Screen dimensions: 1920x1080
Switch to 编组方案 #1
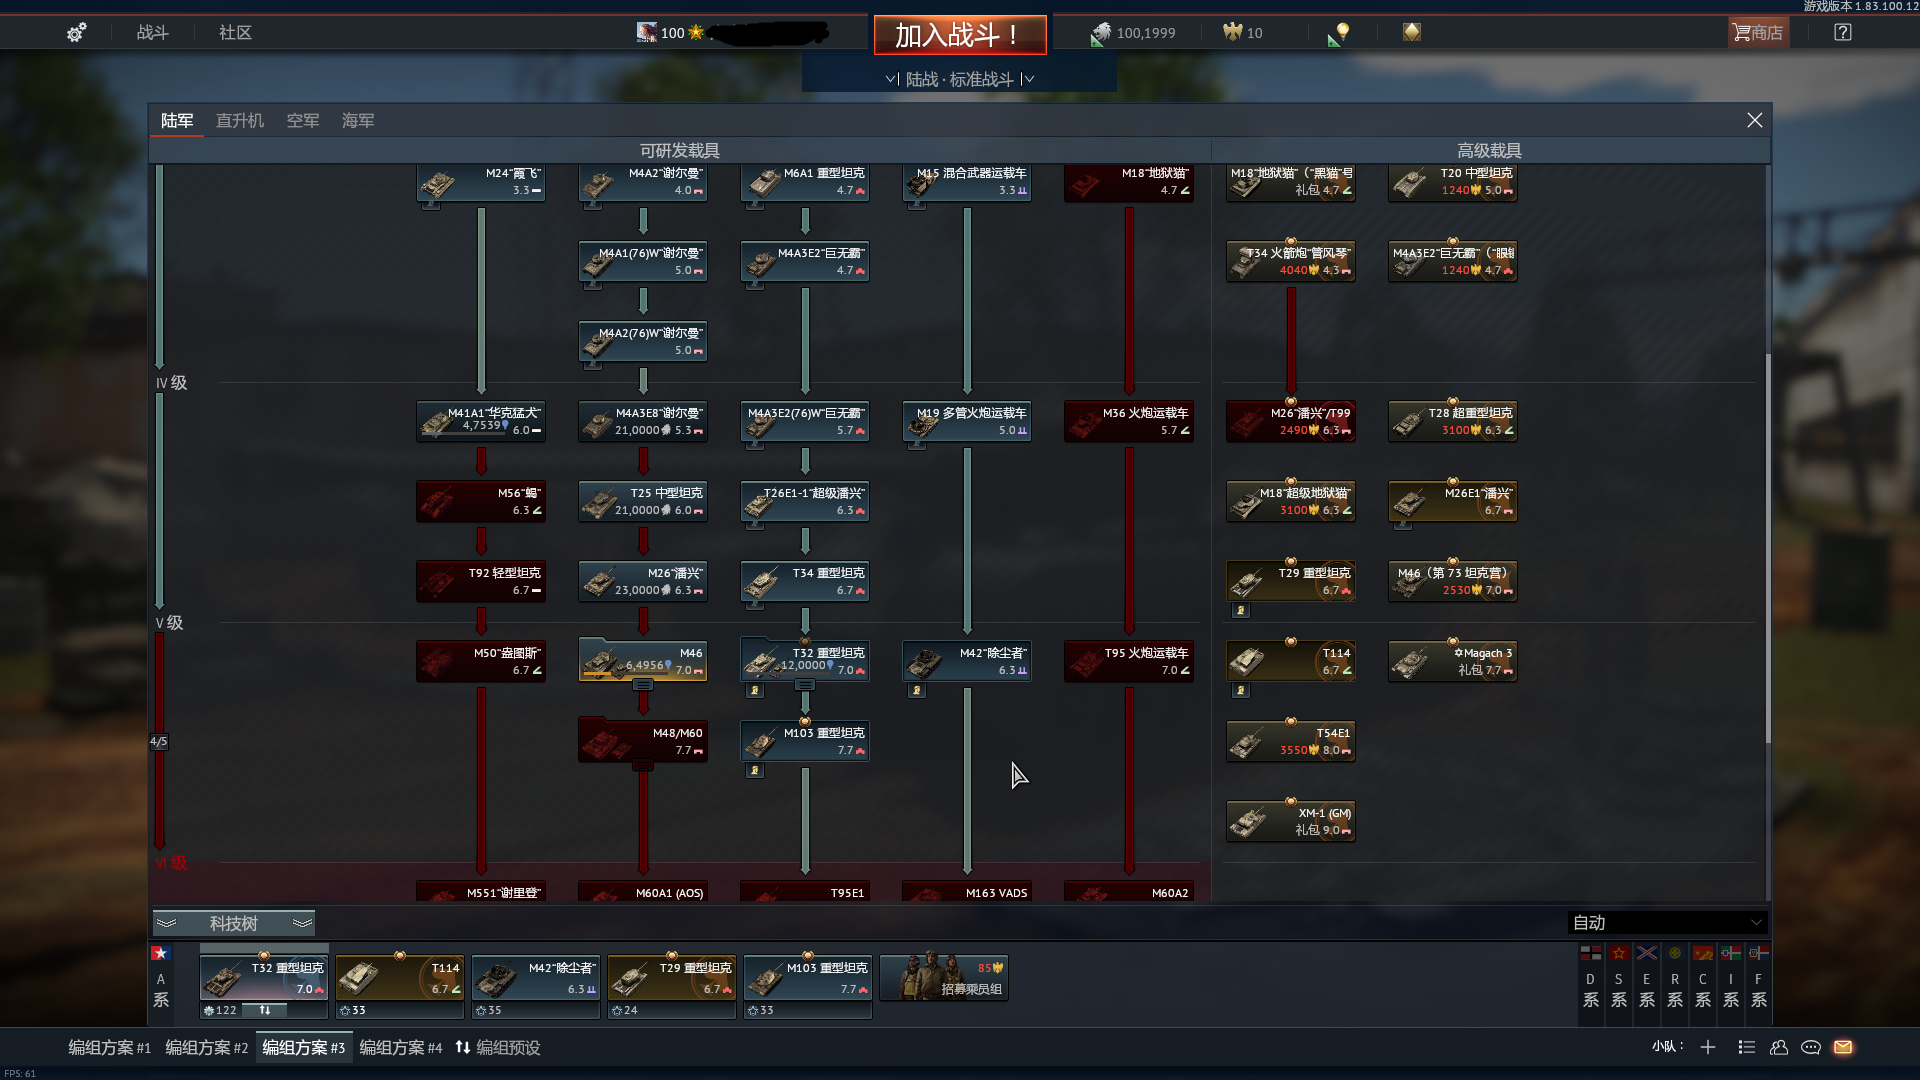point(109,1048)
